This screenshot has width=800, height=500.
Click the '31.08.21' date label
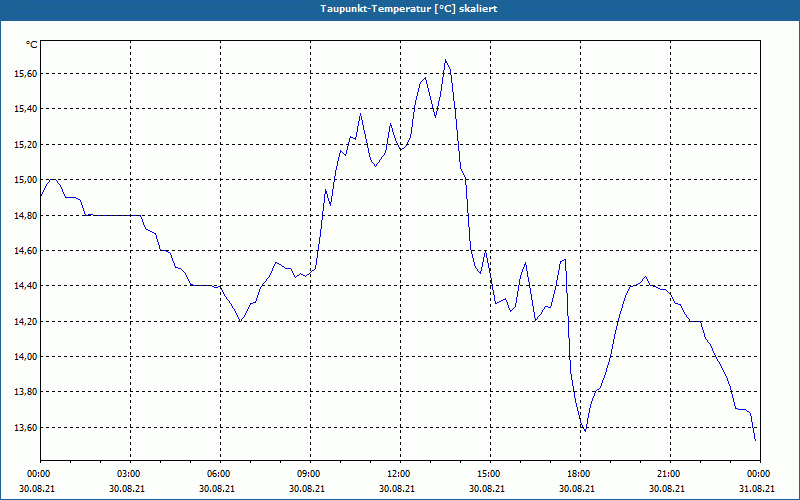(757, 488)
